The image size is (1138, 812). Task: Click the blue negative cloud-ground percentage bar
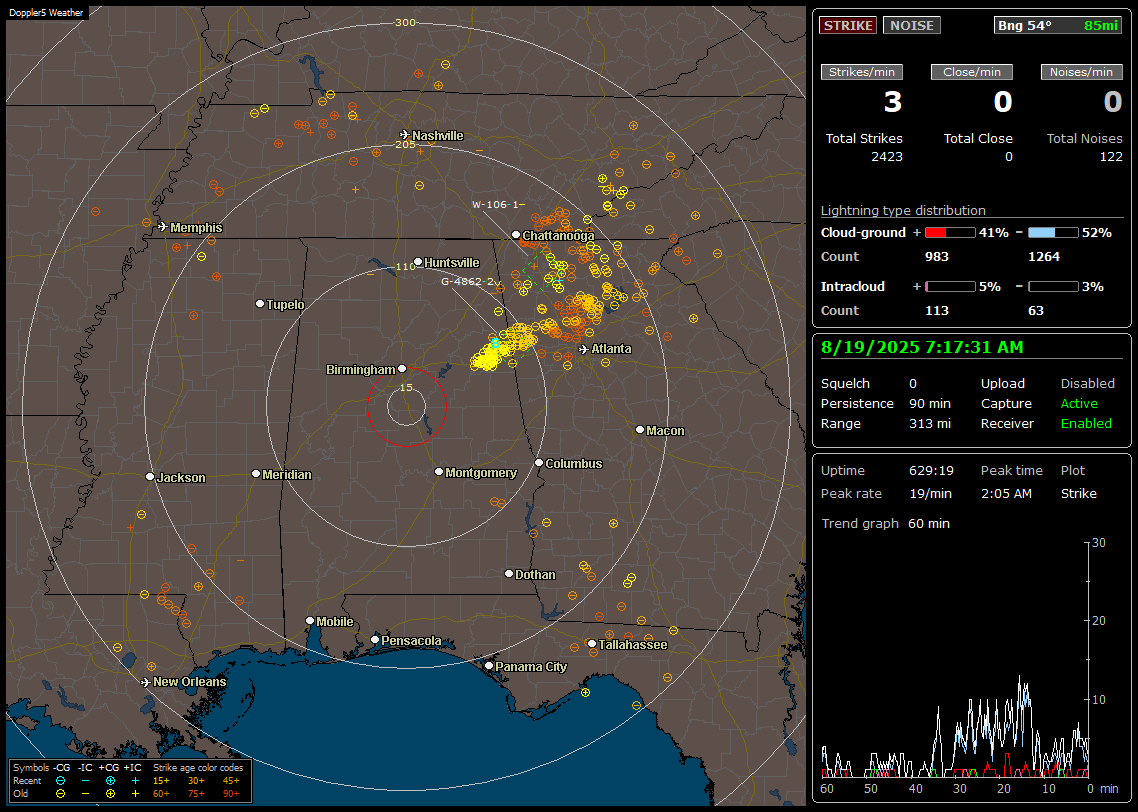tap(1053, 233)
